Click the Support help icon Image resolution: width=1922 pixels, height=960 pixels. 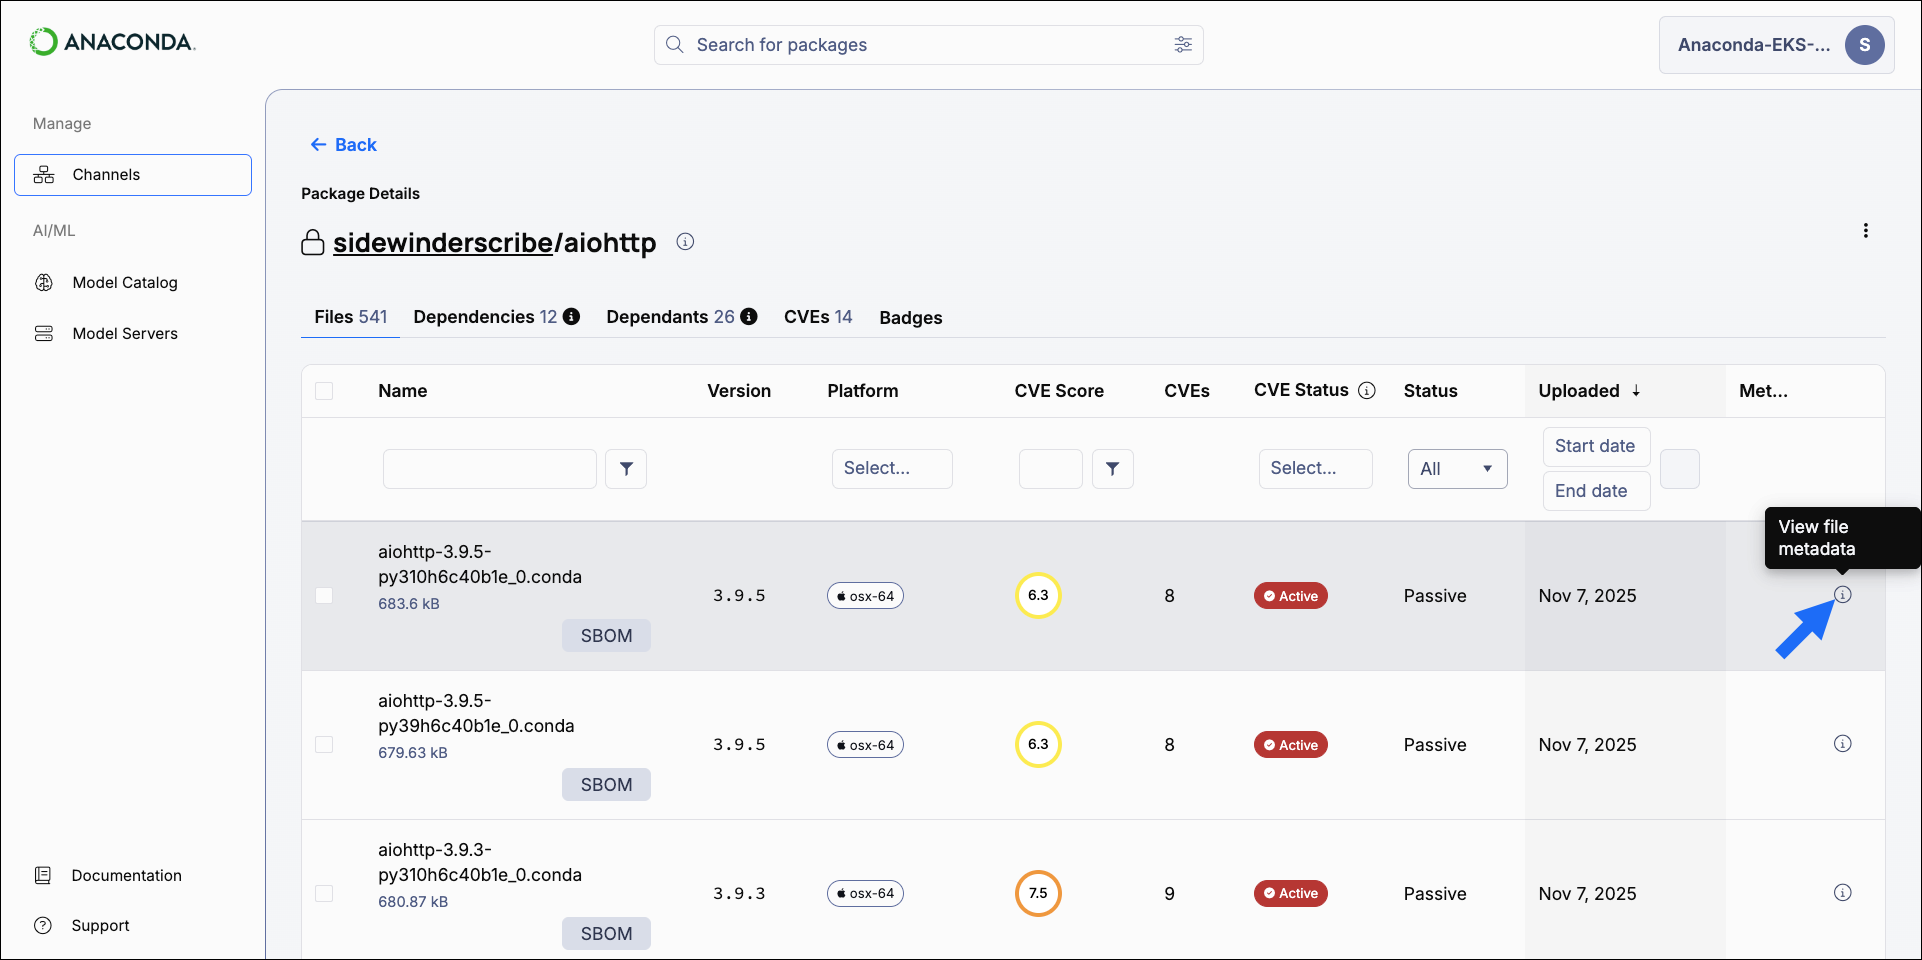point(43,926)
